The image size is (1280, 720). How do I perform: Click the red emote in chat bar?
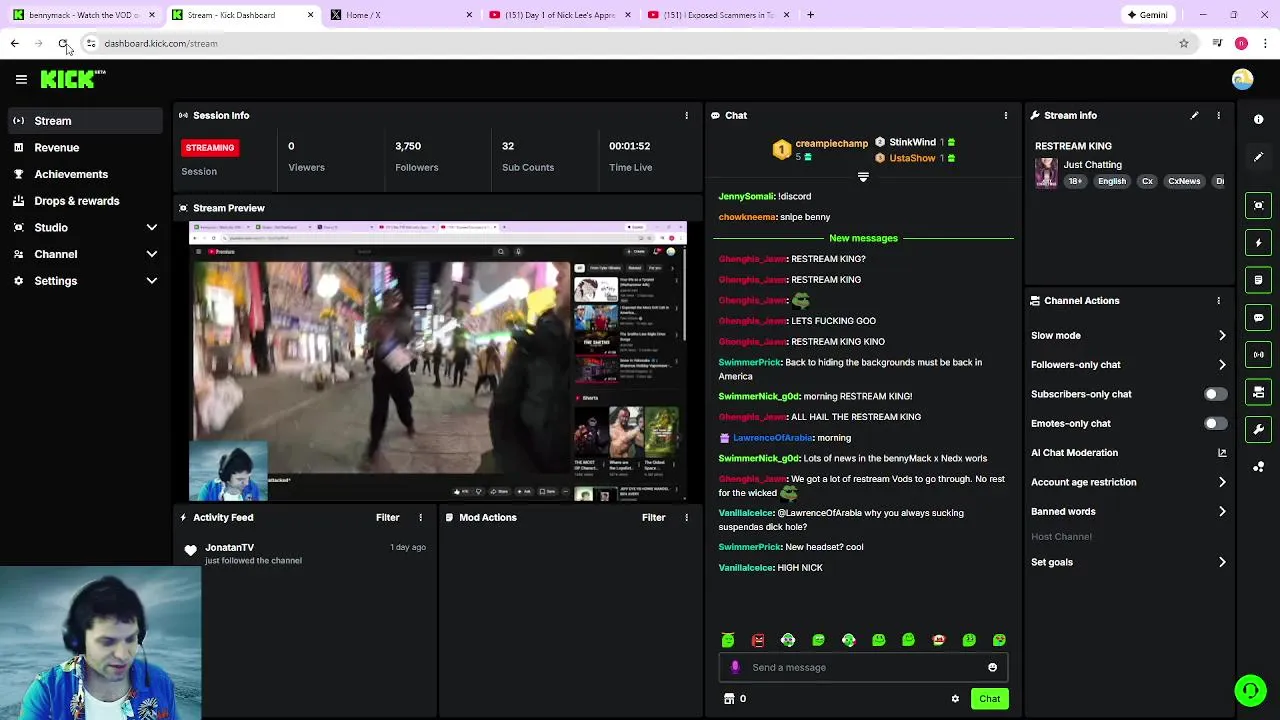[x=758, y=640]
